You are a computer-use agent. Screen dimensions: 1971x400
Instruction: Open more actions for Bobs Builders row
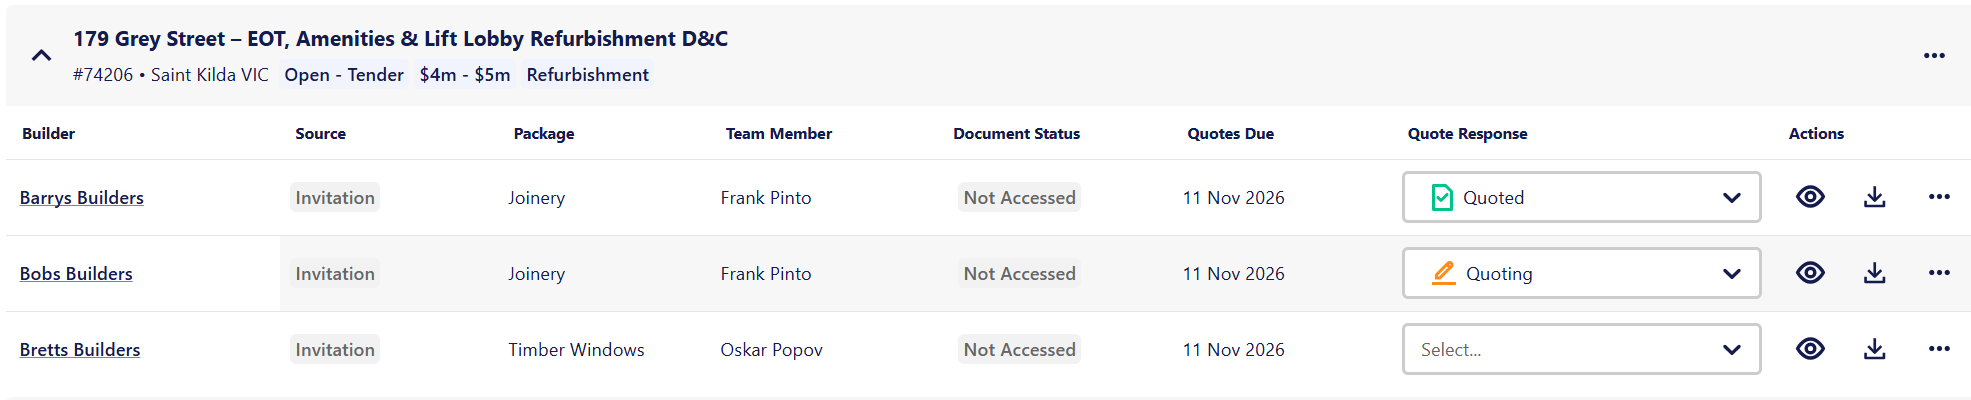click(x=1939, y=273)
